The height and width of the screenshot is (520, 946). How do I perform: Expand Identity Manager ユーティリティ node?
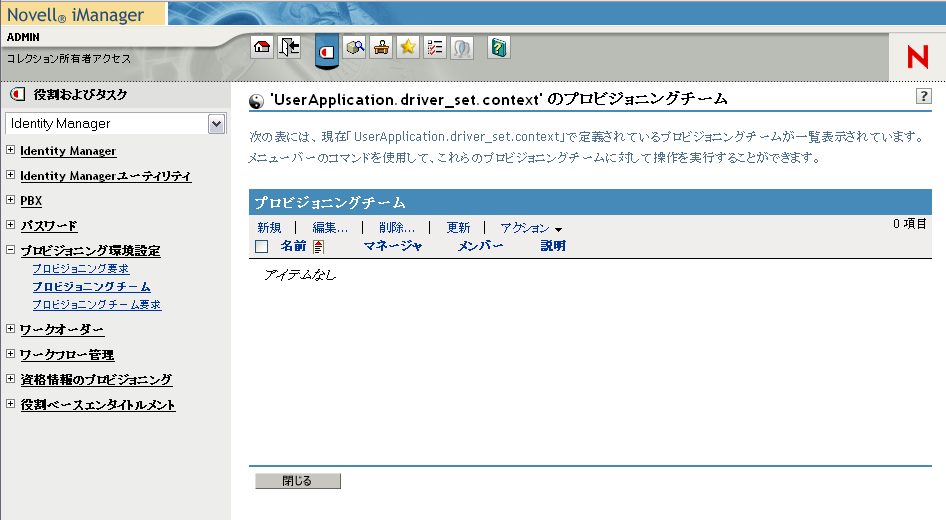(10, 174)
